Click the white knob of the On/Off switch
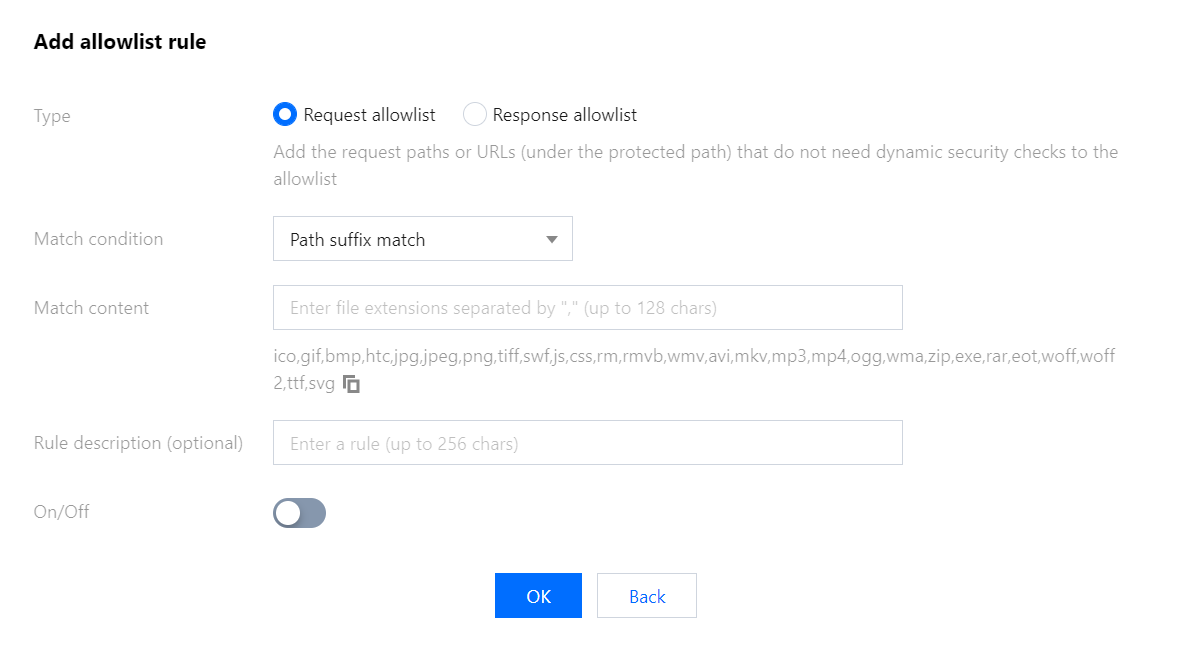 click(x=288, y=513)
